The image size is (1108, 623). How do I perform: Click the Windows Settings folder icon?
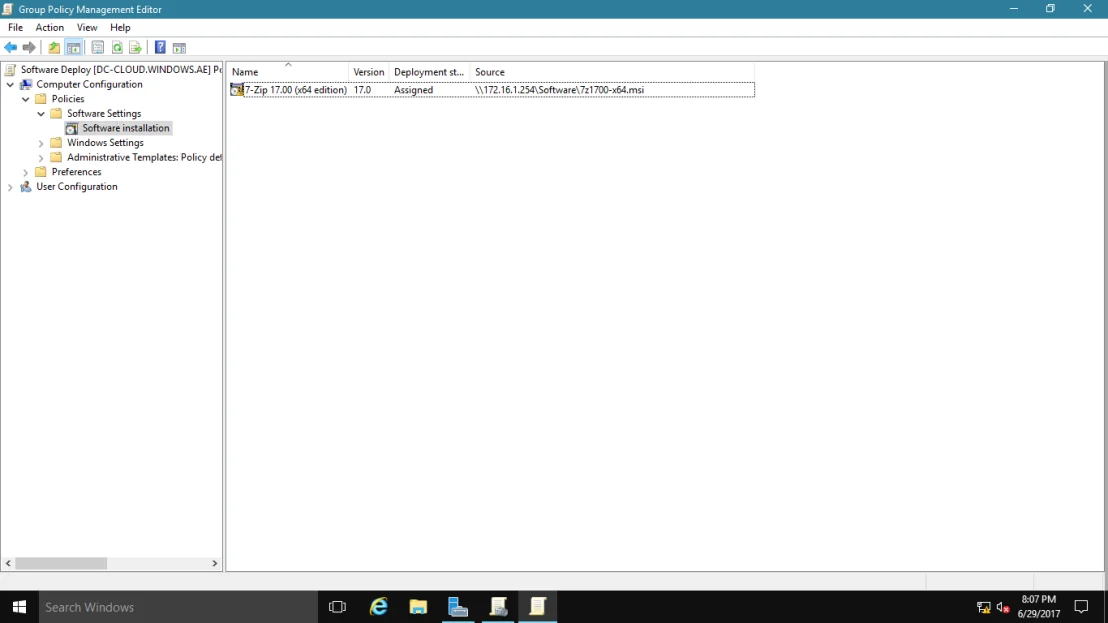pos(57,143)
